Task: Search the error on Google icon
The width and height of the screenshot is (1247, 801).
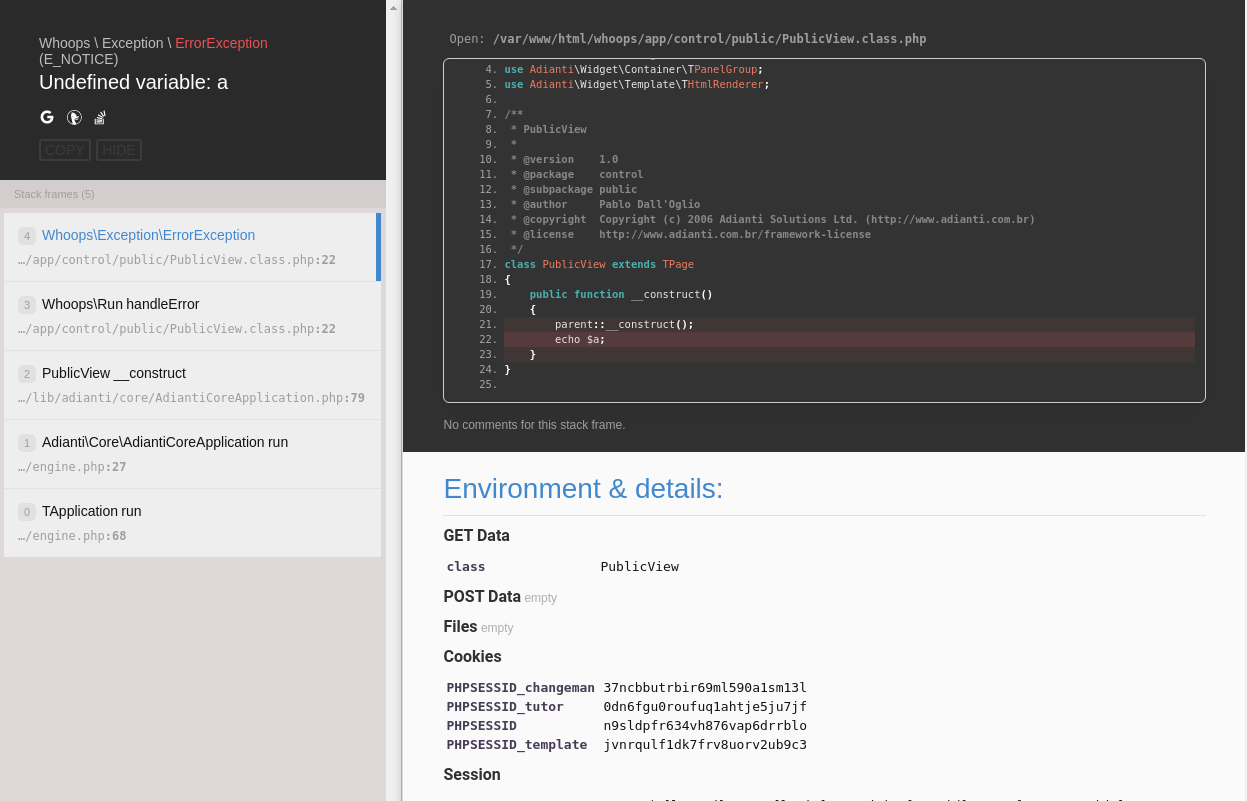Action: [47, 117]
